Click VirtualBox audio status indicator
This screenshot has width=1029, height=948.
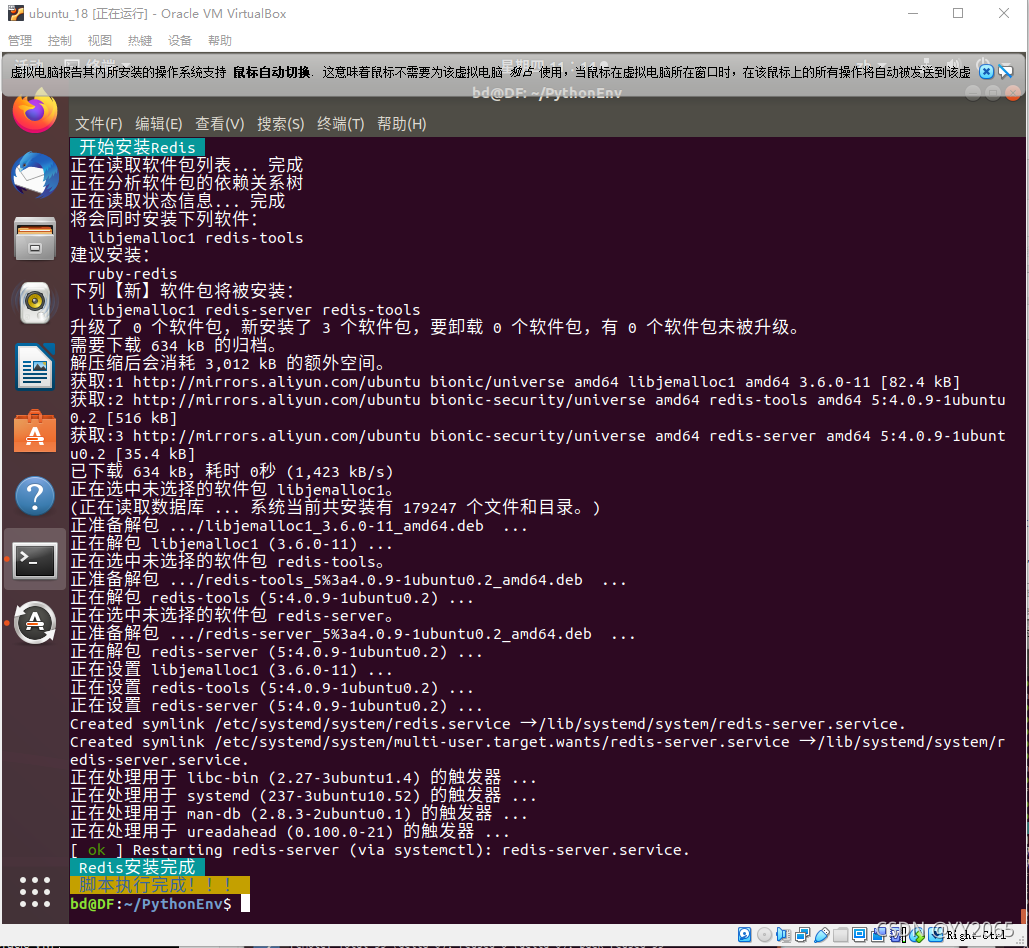pyautogui.click(x=784, y=935)
